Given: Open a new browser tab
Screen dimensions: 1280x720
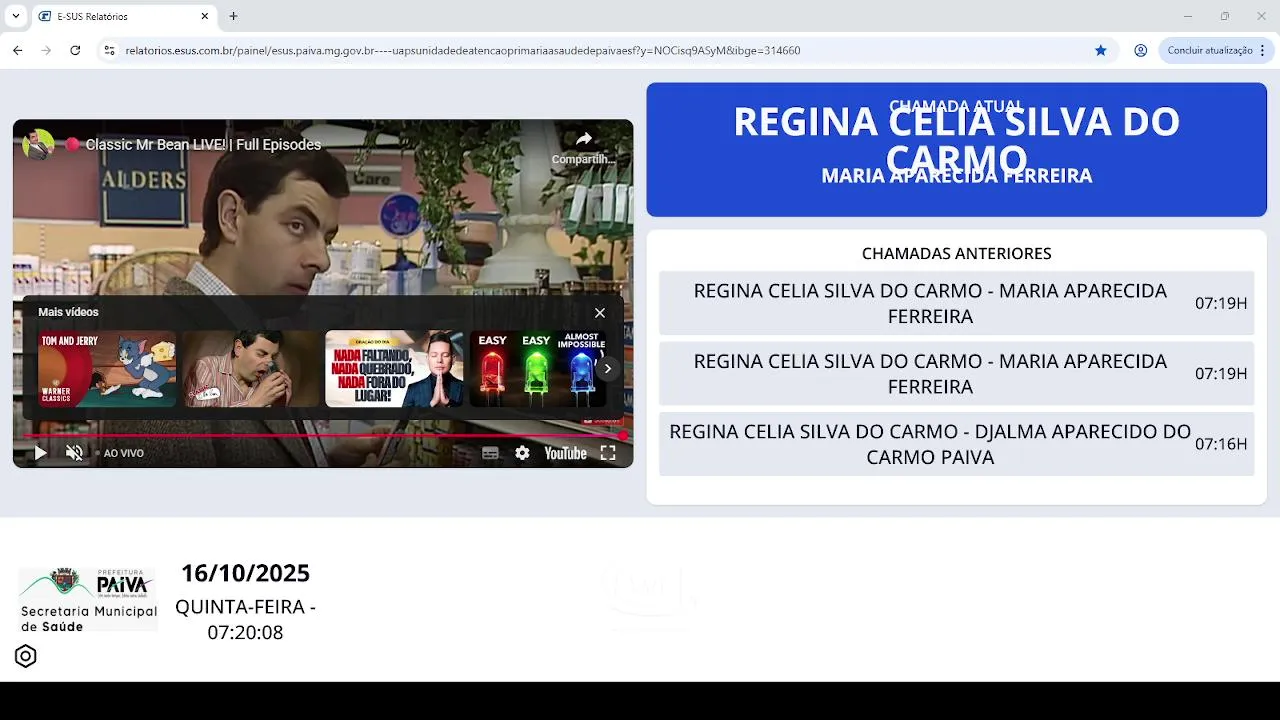Looking at the screenshot, I should pyautogui.click(x=233, y=16).
